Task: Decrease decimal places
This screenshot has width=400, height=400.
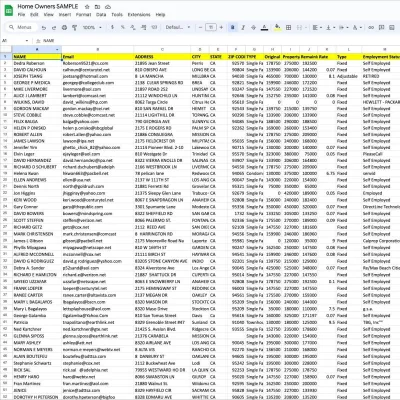Action: 133,27
